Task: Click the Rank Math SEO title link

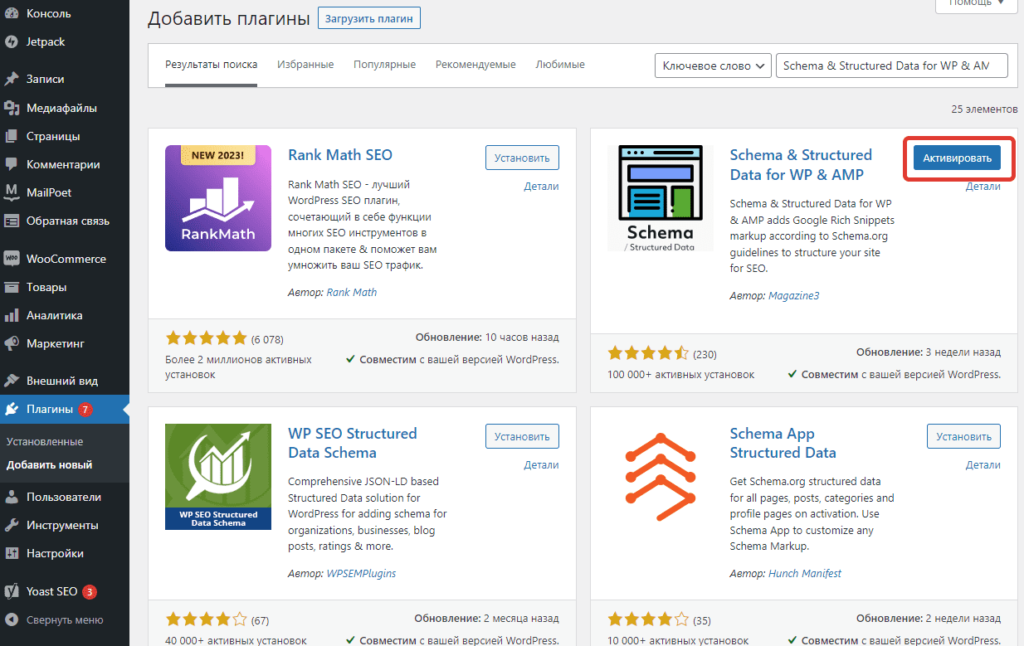Action: pos(340,155)
